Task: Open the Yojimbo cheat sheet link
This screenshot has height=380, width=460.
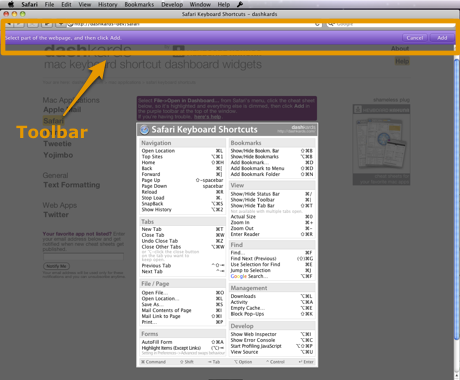Action: point(58,155)
